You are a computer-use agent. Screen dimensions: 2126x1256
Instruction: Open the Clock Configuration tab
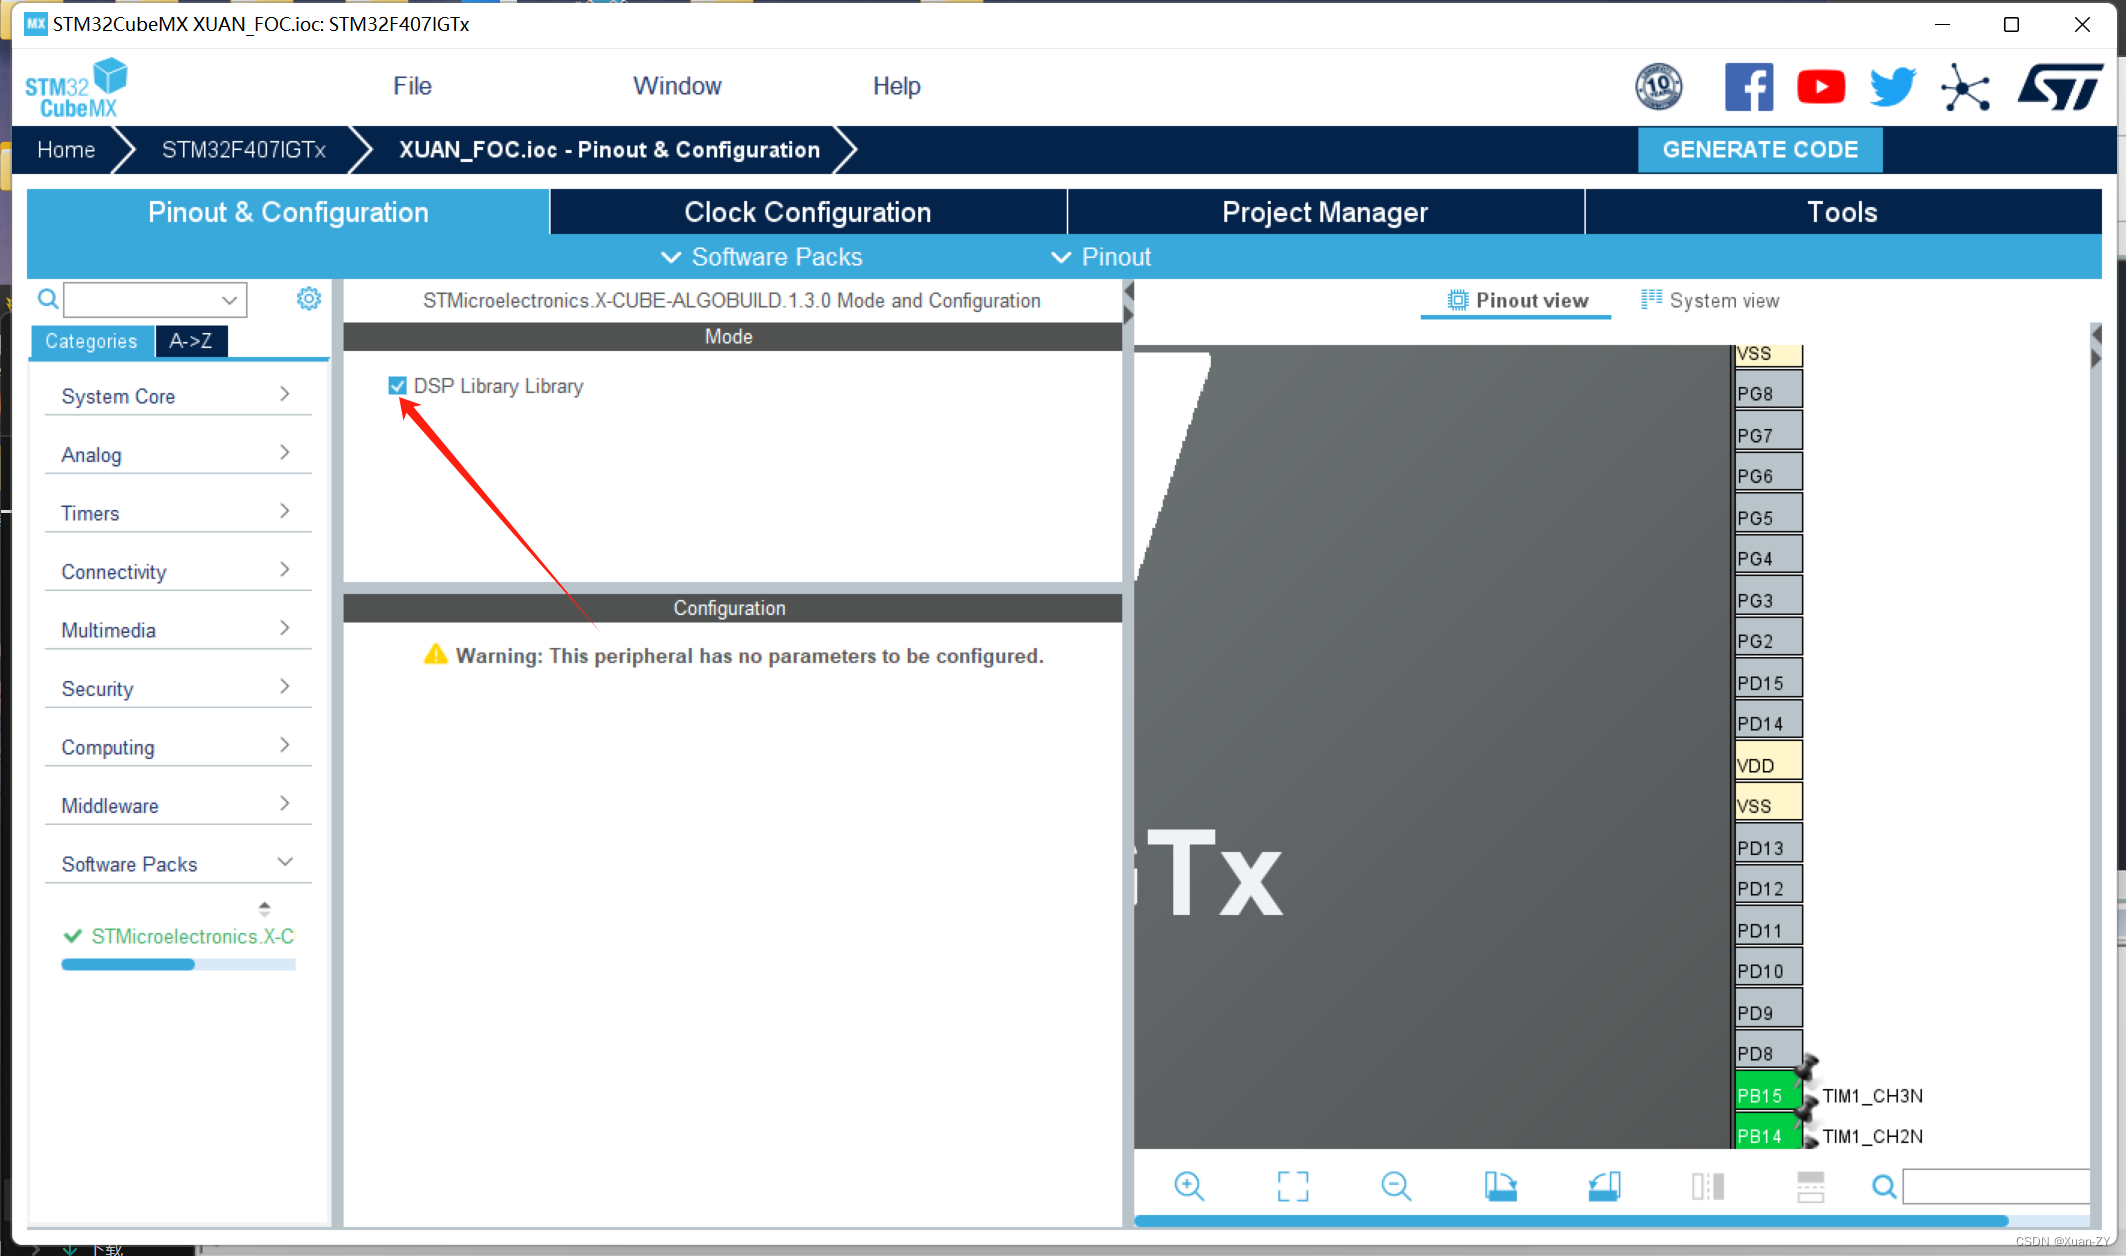(x=807, y=212)
